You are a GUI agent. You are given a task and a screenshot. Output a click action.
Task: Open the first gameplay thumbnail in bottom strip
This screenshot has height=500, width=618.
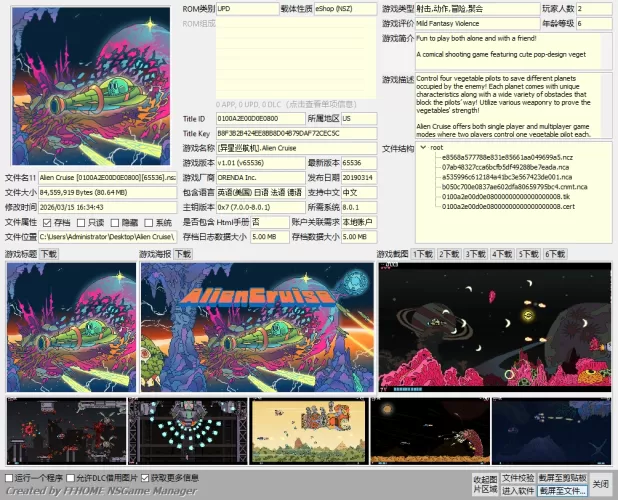(65, 432)
